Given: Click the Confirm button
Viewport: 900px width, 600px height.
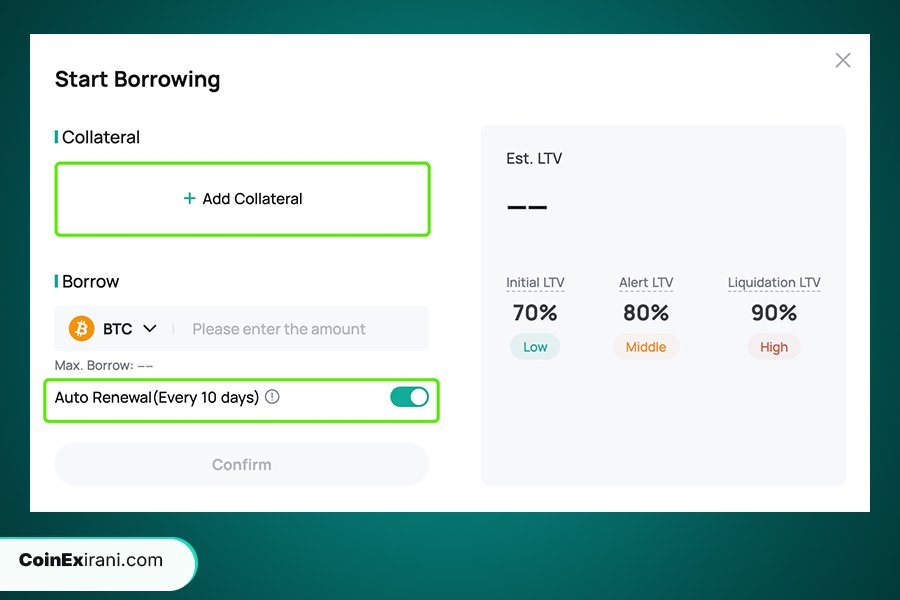Looking at the screenshot, I should coord(242,464).
